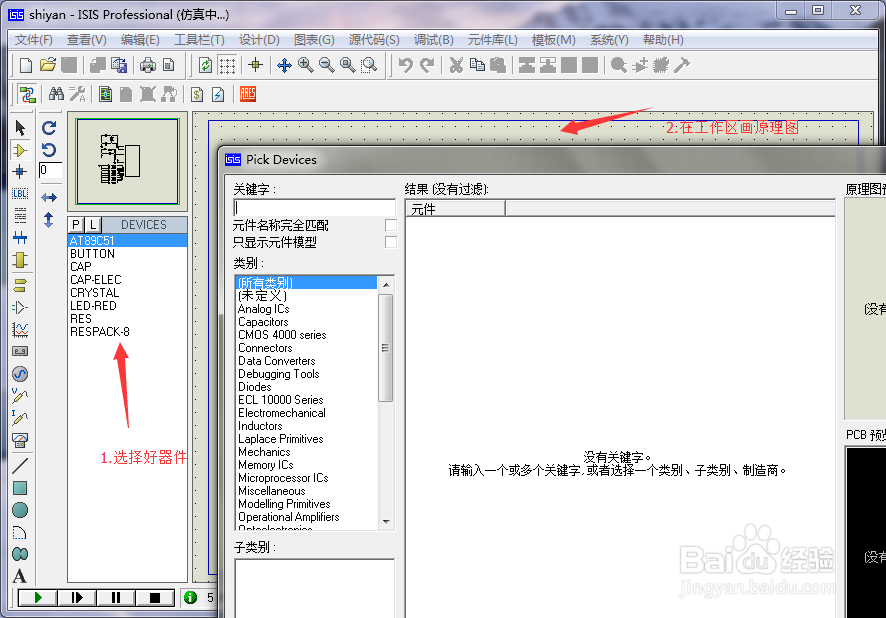Image resolution: width=886 pixels, height=618 pixels.
Task: Open the 文件(F) menu
Action: tap(34, 40)
